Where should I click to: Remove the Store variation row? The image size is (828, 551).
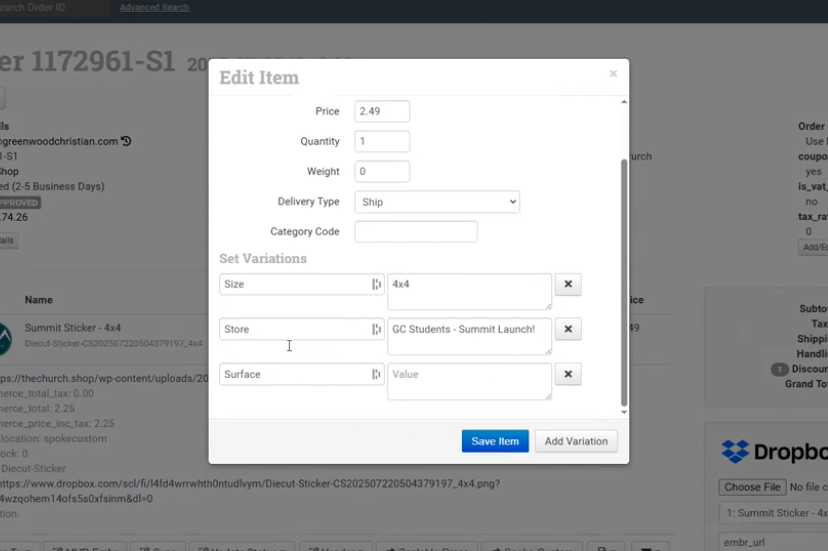point(567,329)
